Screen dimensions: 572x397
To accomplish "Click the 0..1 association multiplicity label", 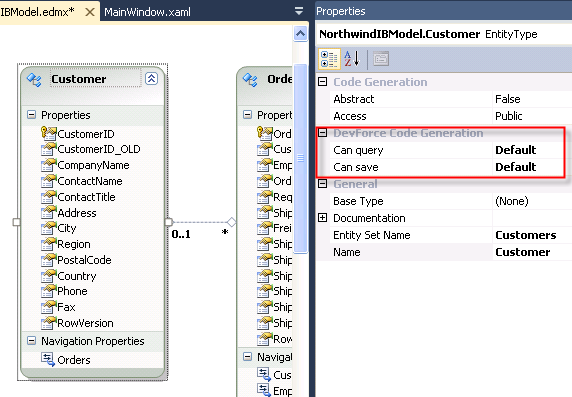I will pyautogui.click(x=181, y=234).
